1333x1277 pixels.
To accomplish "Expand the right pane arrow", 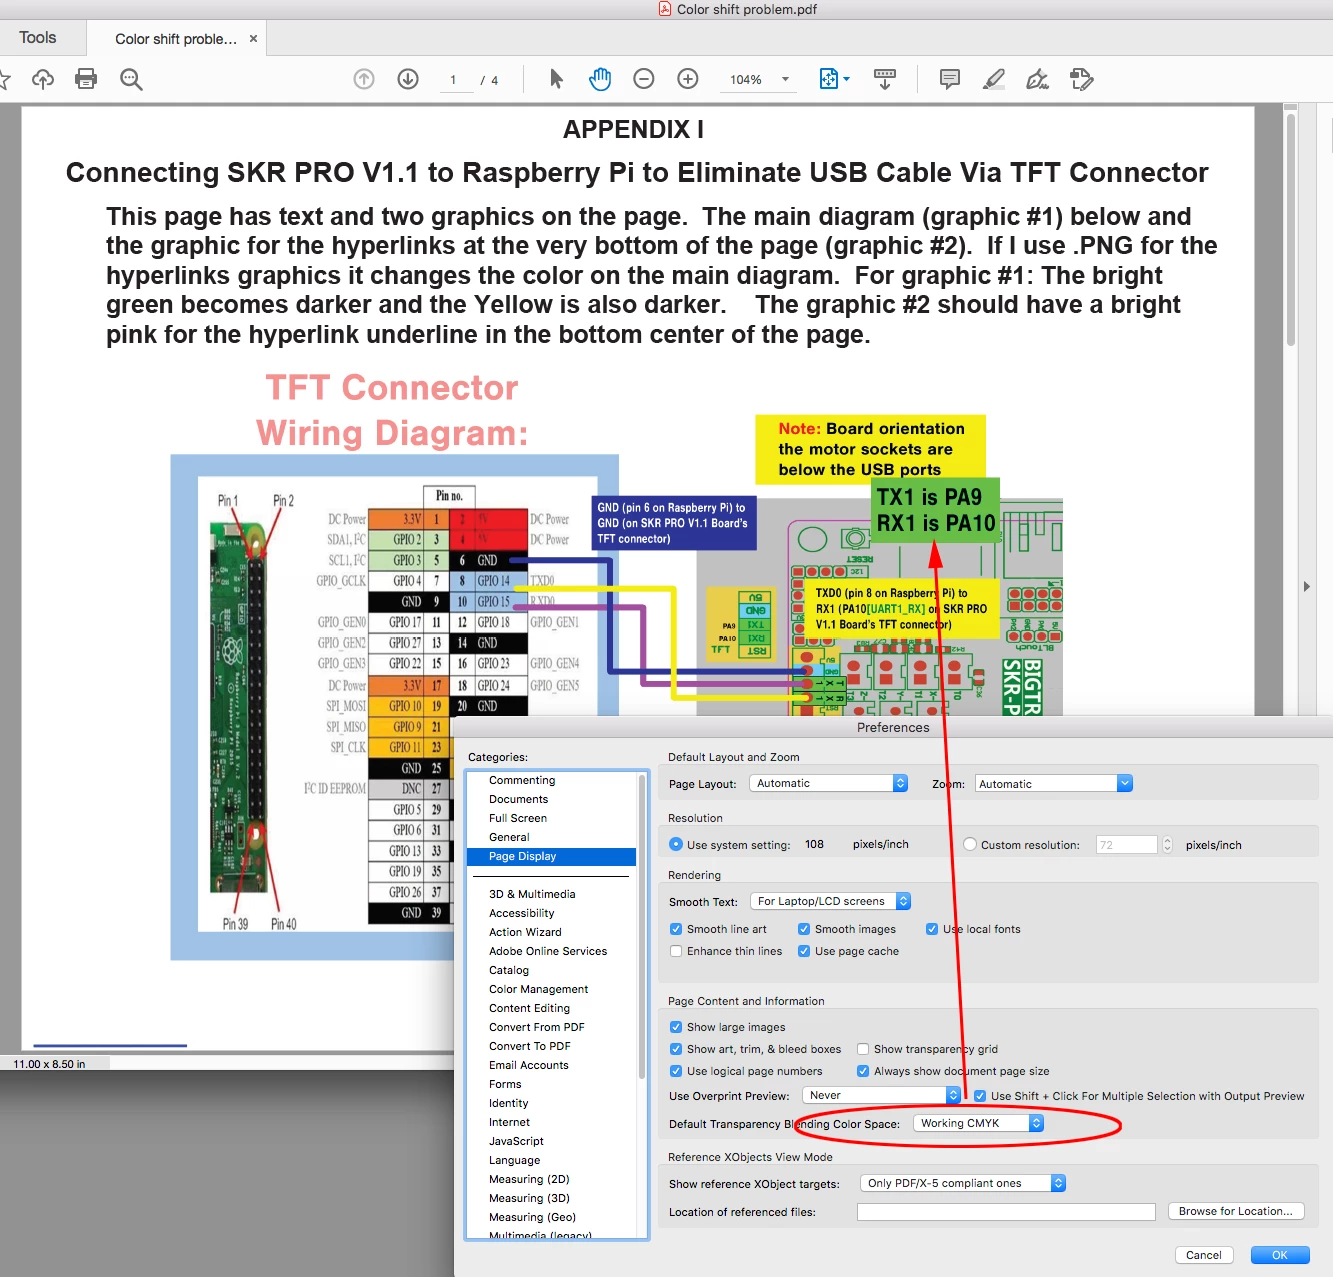I will (x=1306, y=587).
